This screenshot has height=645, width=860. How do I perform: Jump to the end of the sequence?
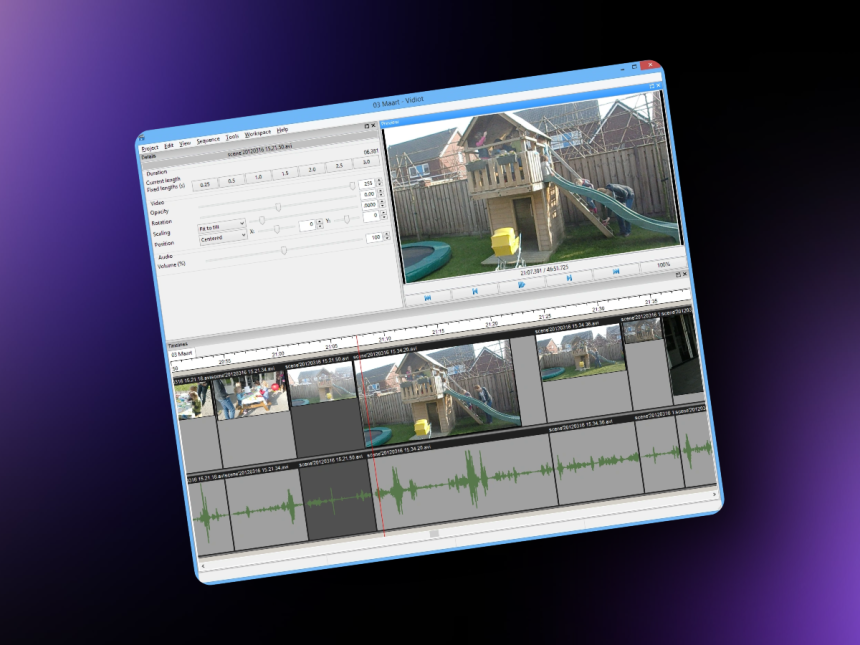coord(616,271)
